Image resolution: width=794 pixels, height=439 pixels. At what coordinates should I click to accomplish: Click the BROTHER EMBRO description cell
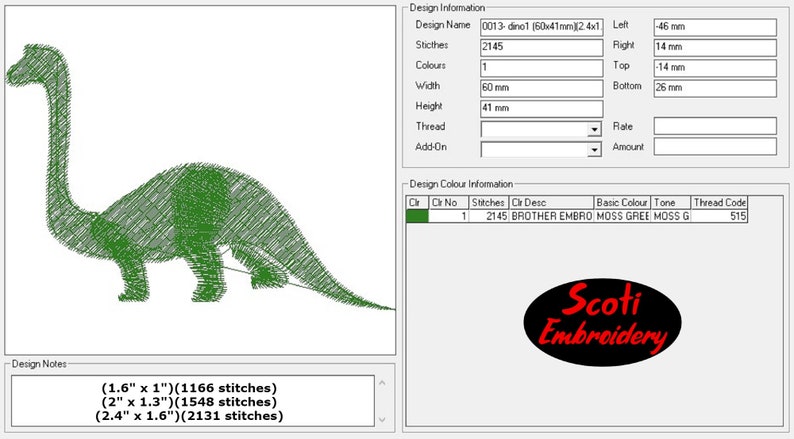click(x=551, y=216)
